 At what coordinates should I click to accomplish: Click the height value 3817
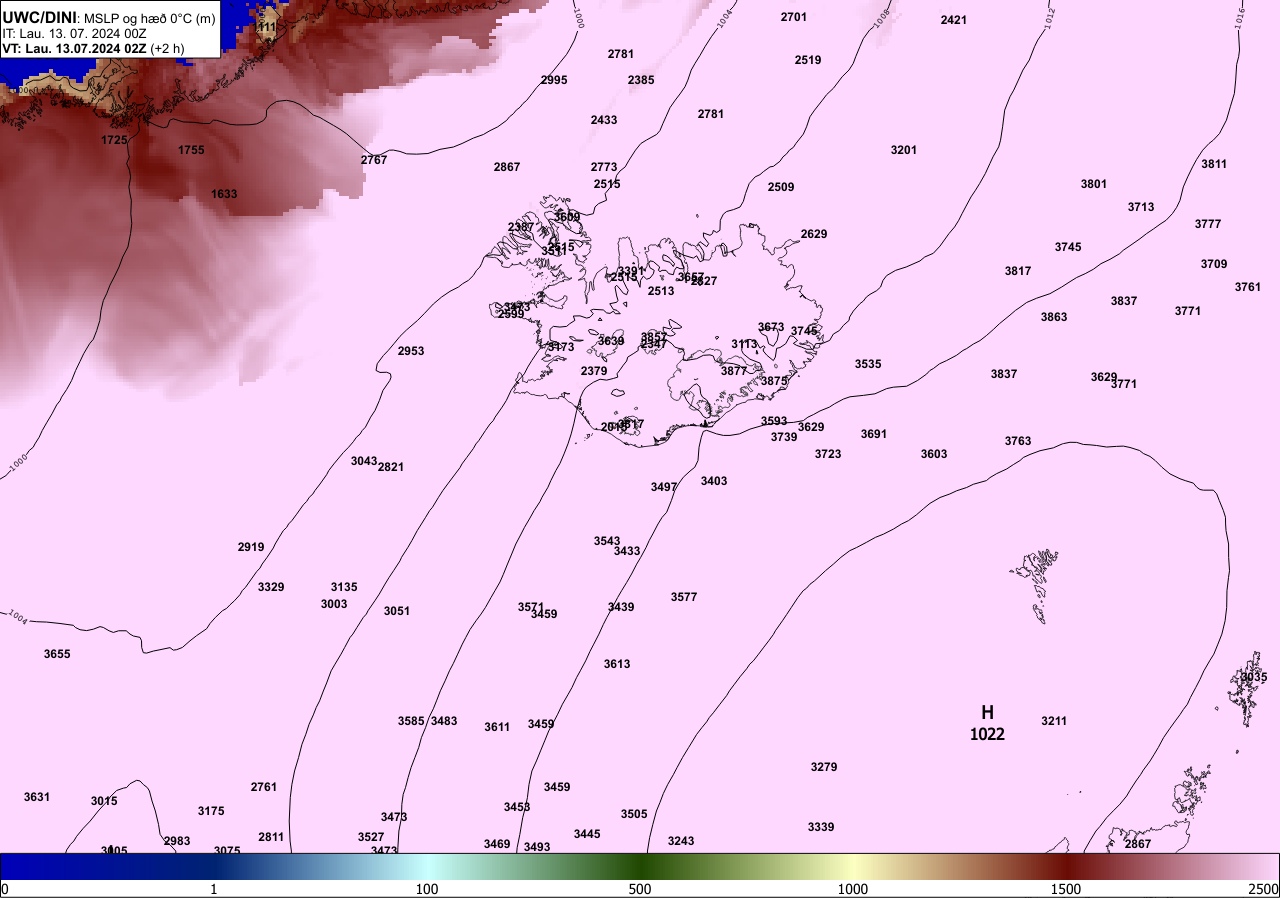1018,271
